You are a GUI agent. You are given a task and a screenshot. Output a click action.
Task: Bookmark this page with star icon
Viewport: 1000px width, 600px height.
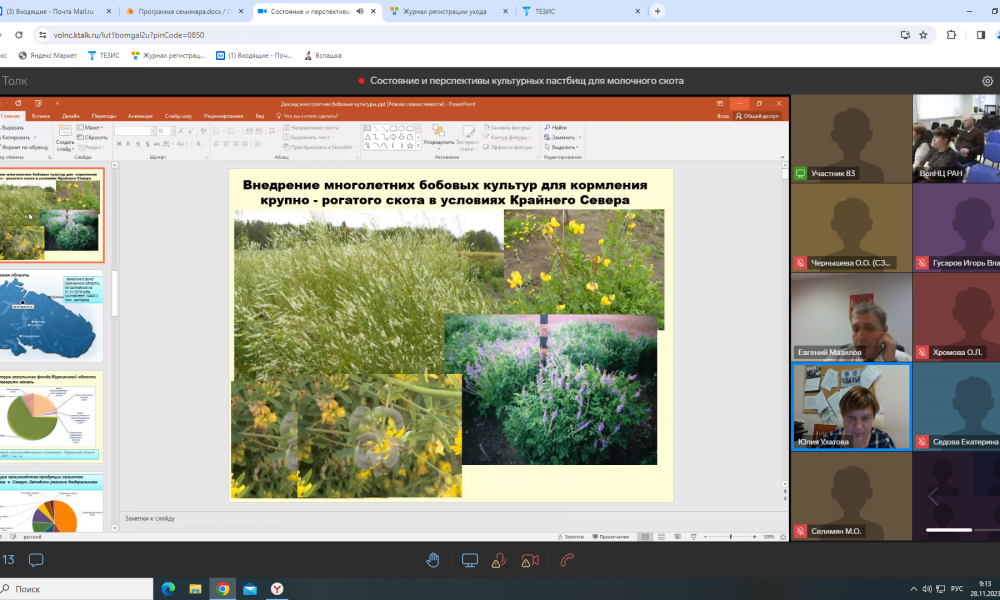[923, 34]
